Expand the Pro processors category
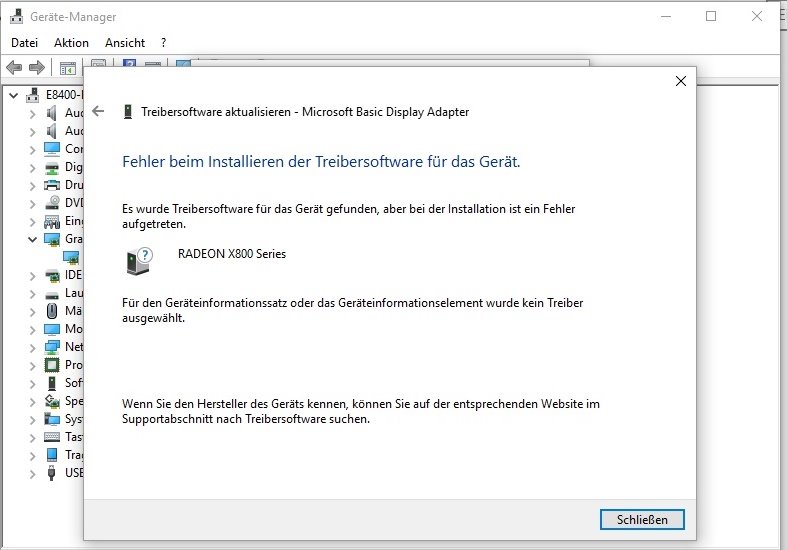Screen dimensions: 787x550 pyautogui.click(x=33, y=367)
